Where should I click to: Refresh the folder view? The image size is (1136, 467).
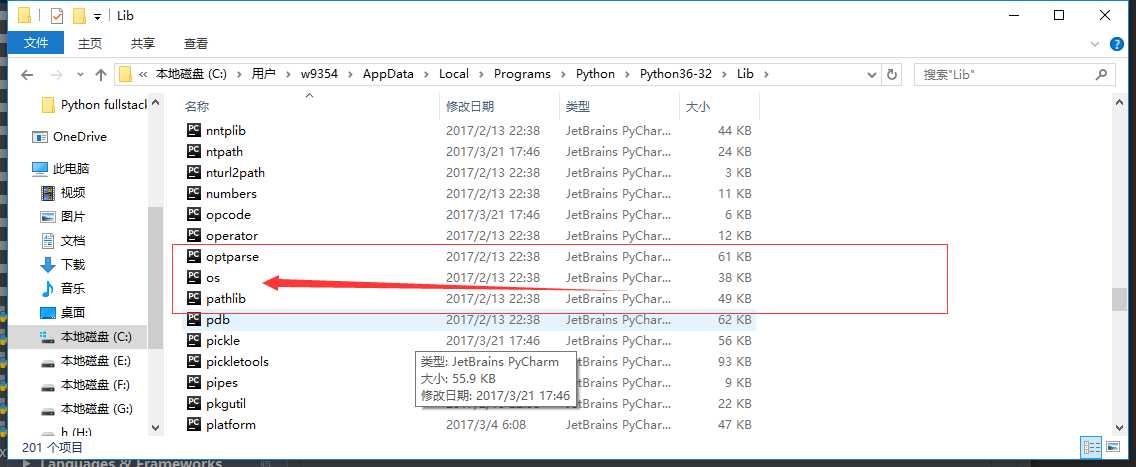(892, 74)
